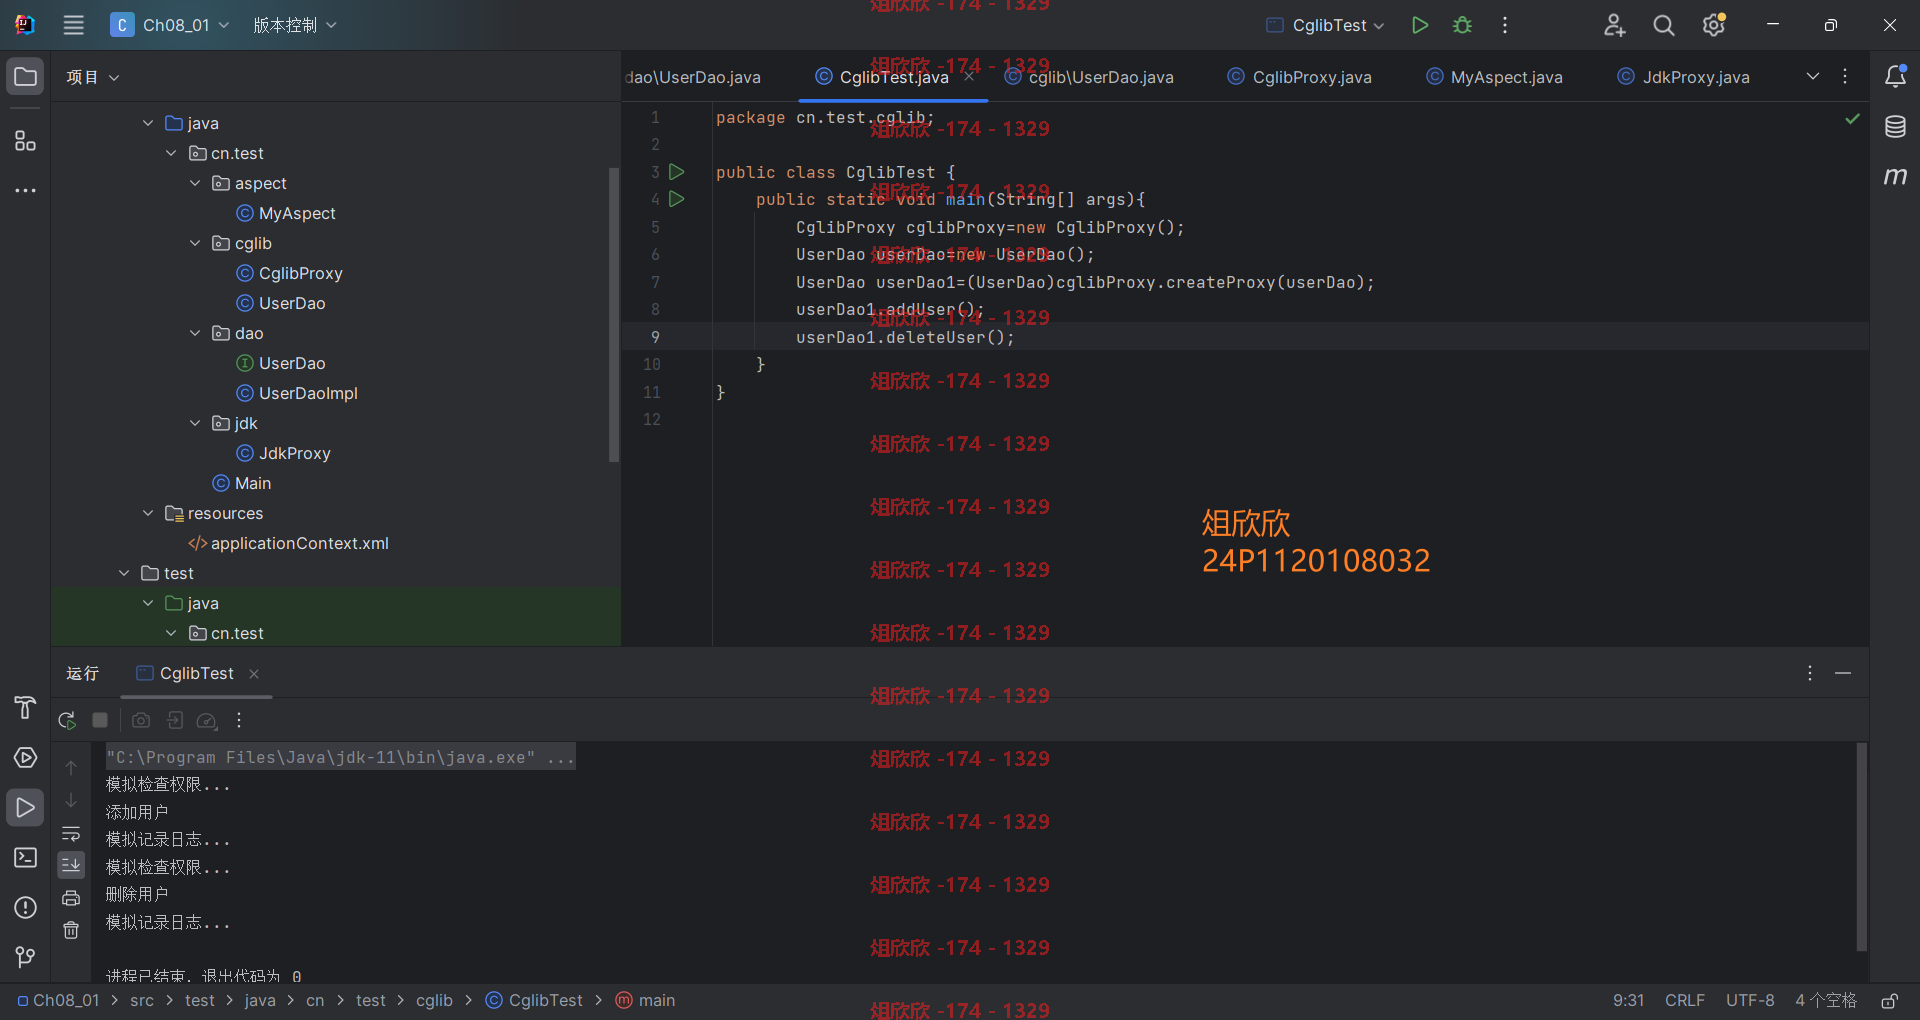Print the console output
The height and width of the screenshot is (1020, 1920).
(x=71, y=898)
